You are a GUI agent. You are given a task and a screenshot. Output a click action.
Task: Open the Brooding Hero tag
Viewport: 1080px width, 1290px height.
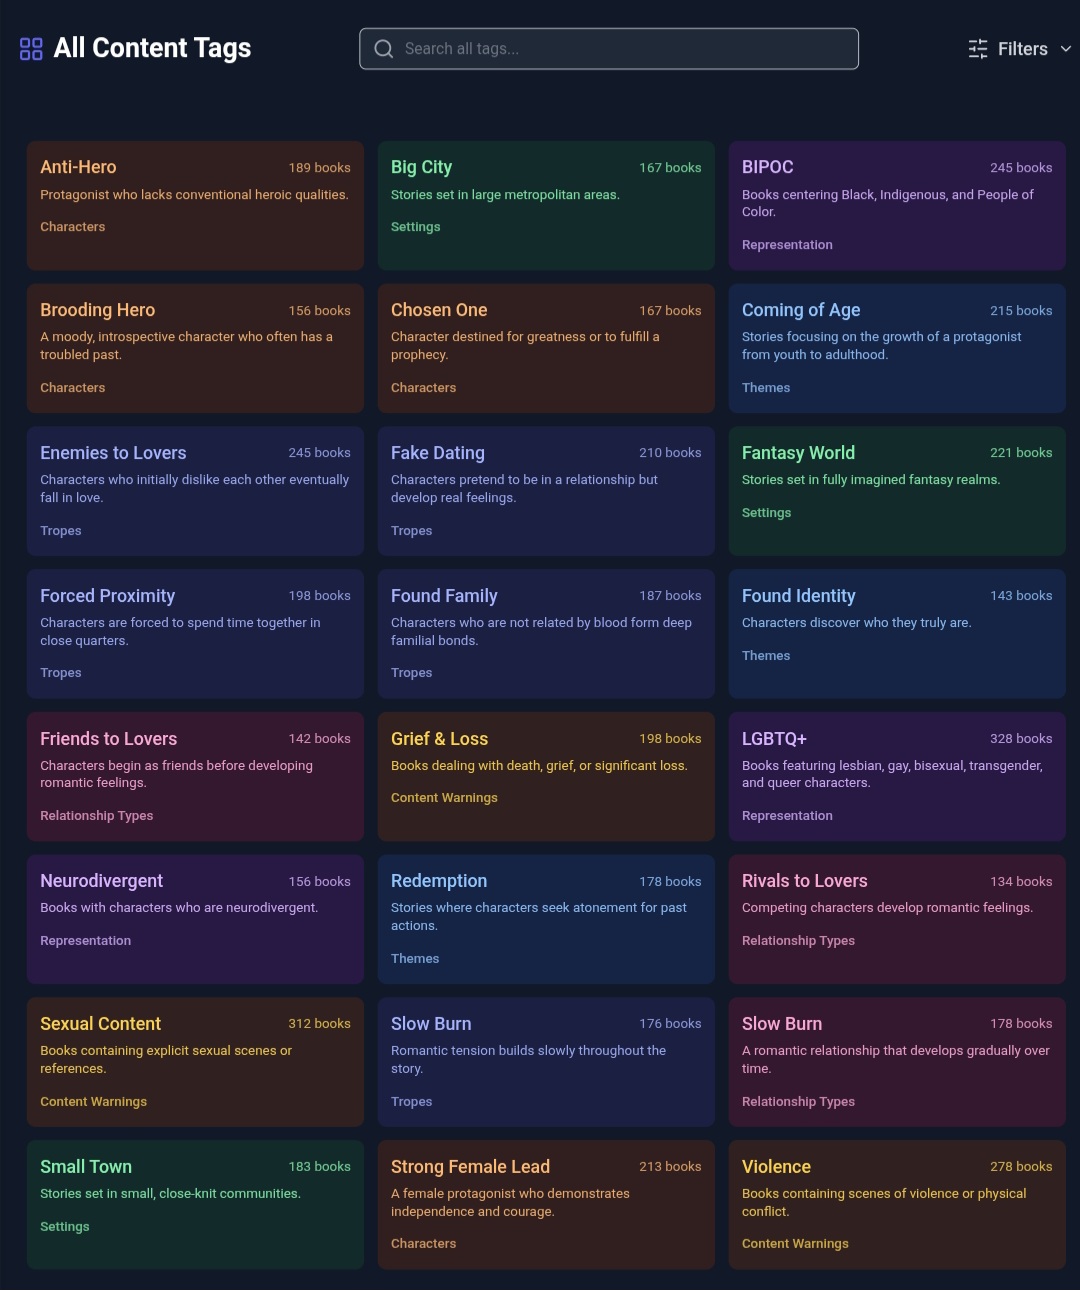[x=195, y=348]
